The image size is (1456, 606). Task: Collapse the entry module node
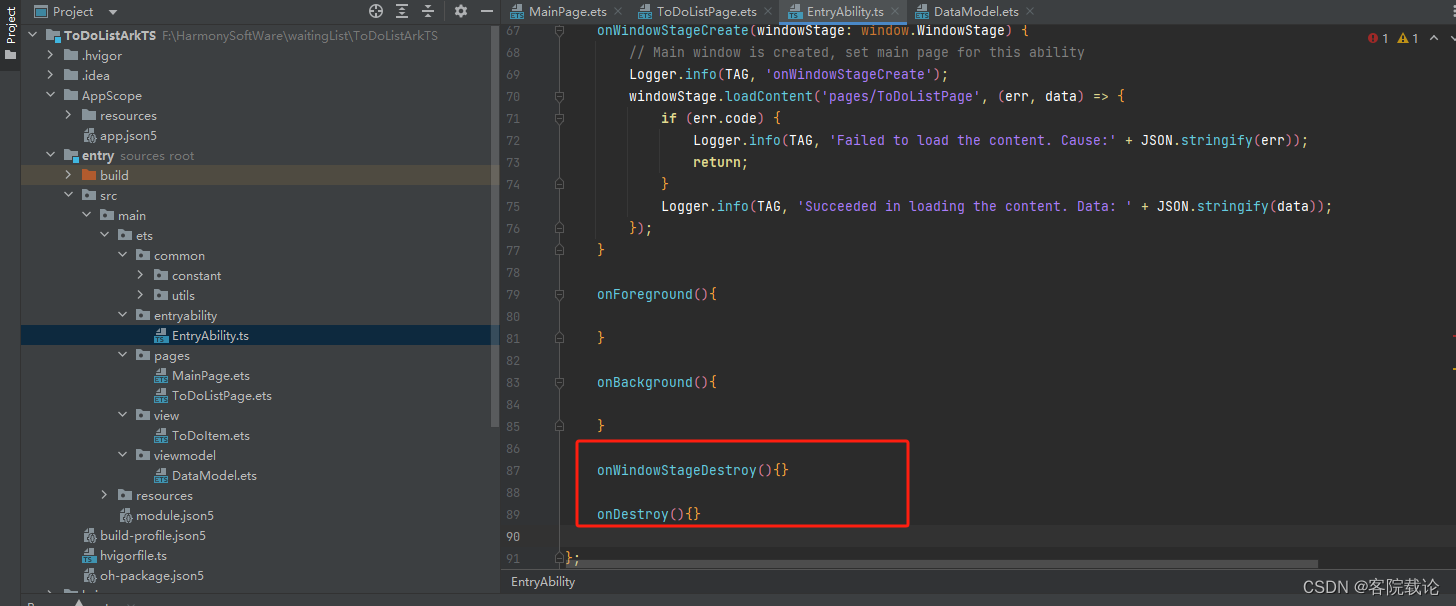coord(51,155)
